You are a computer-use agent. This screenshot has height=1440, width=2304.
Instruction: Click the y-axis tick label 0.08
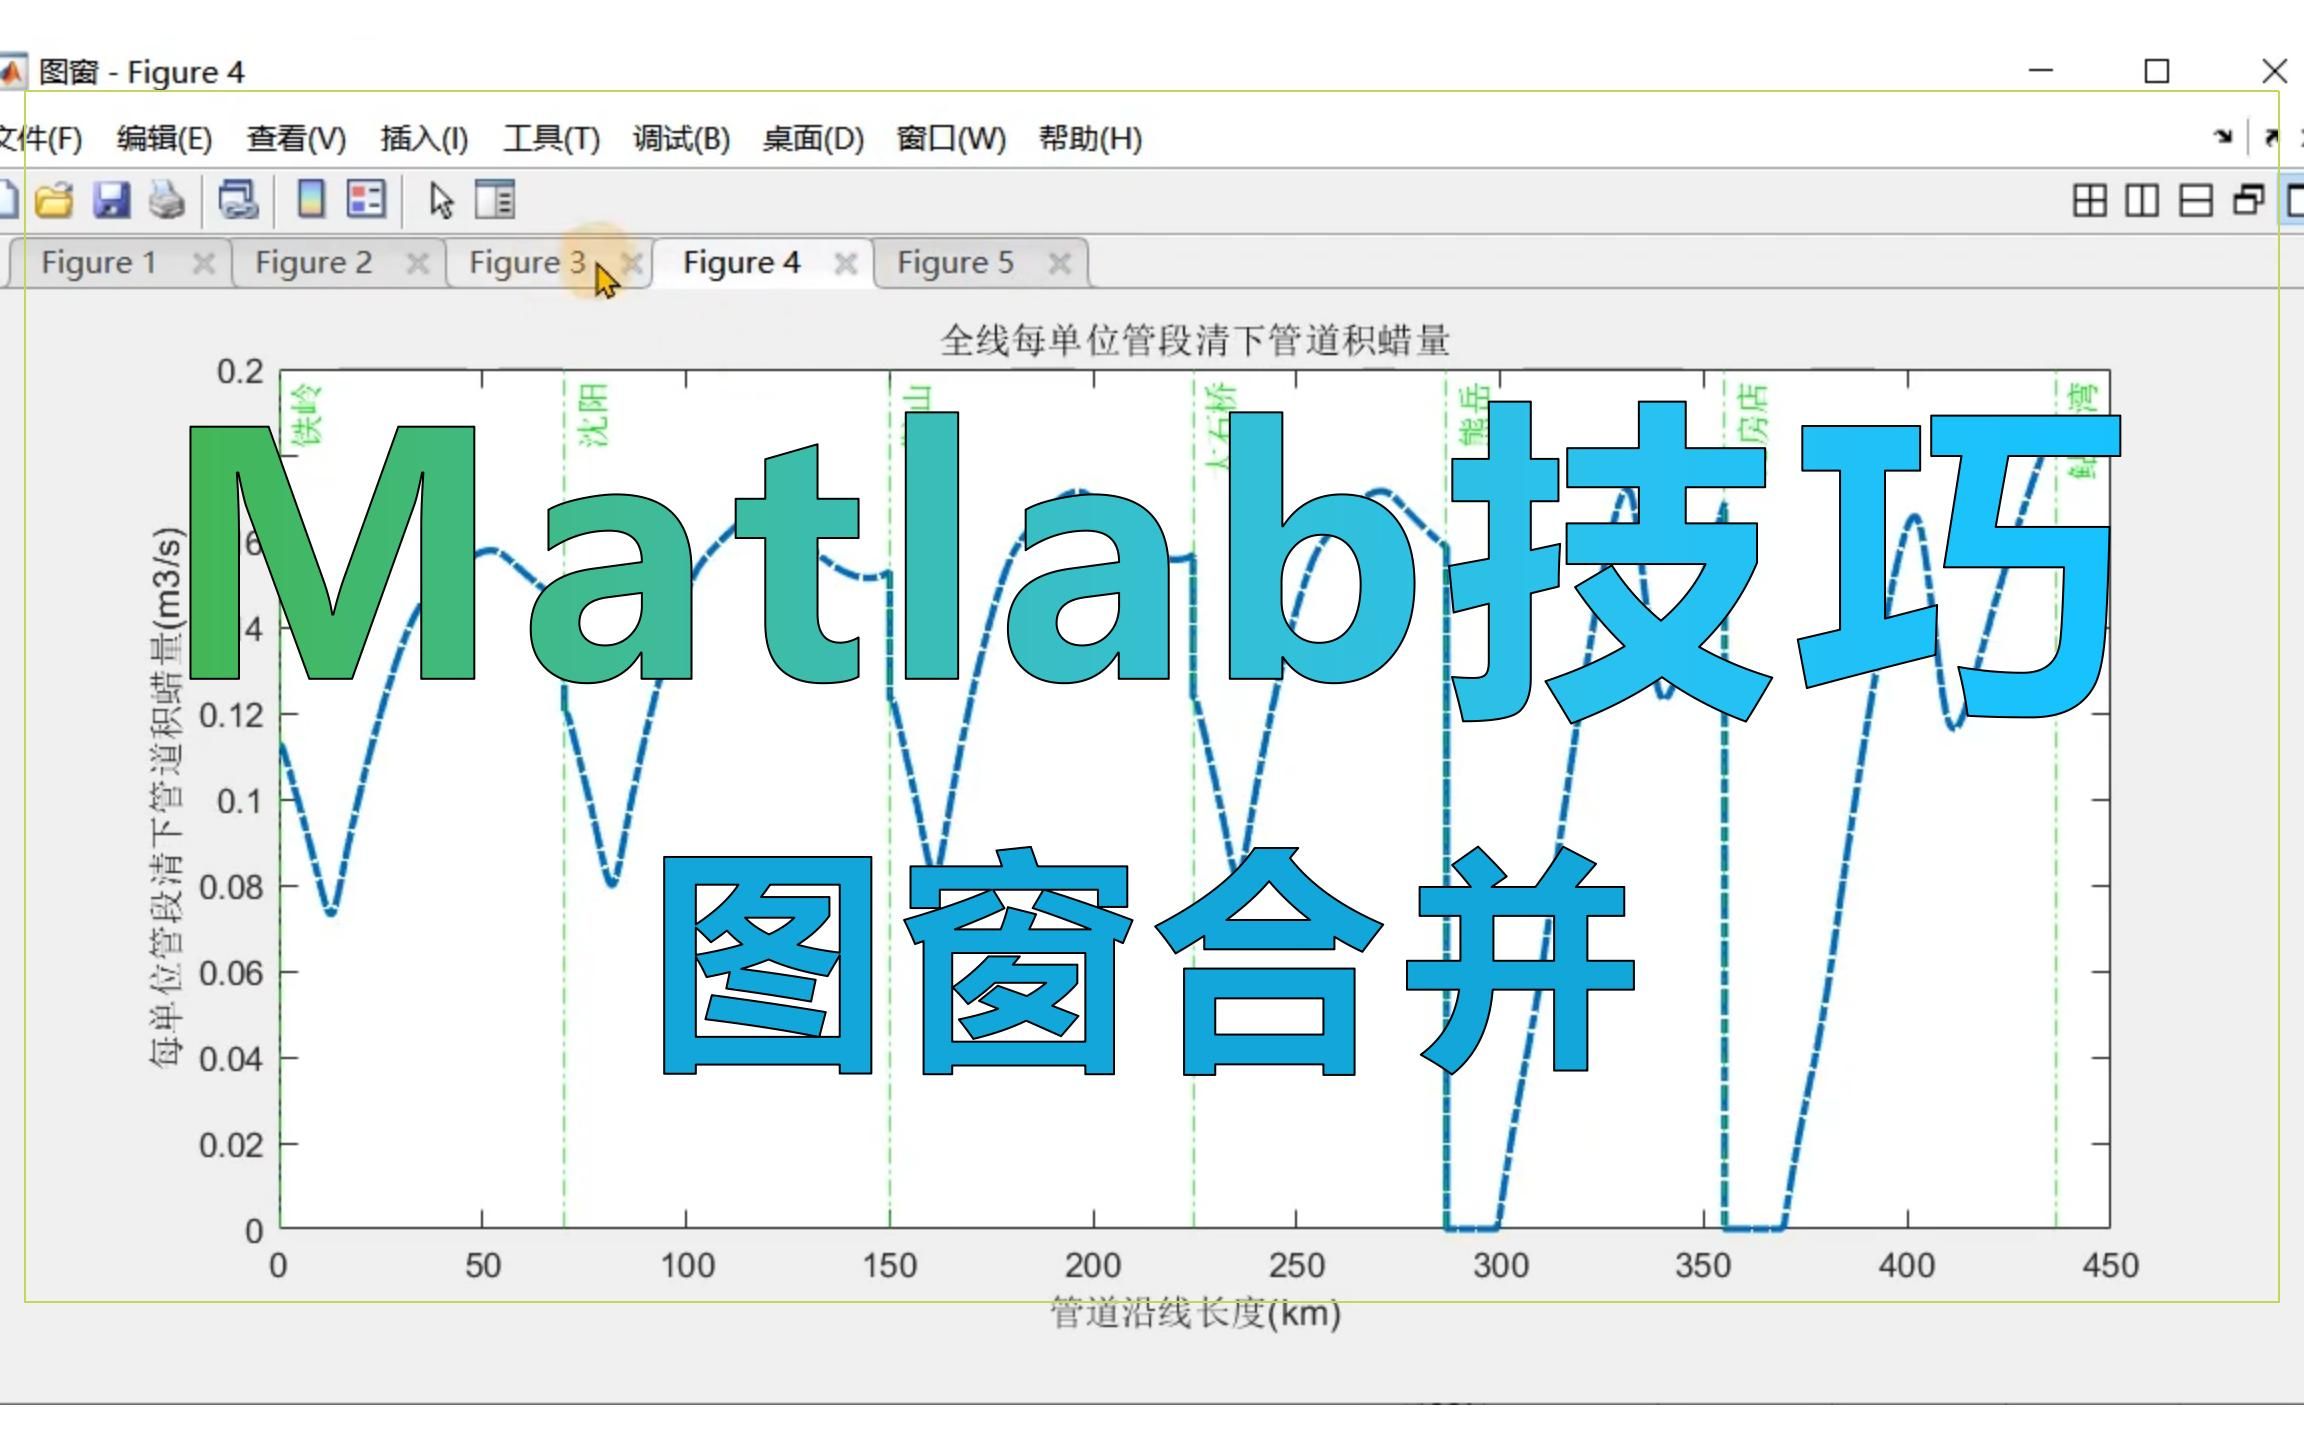pyautogui.click(x=231, y=887)
